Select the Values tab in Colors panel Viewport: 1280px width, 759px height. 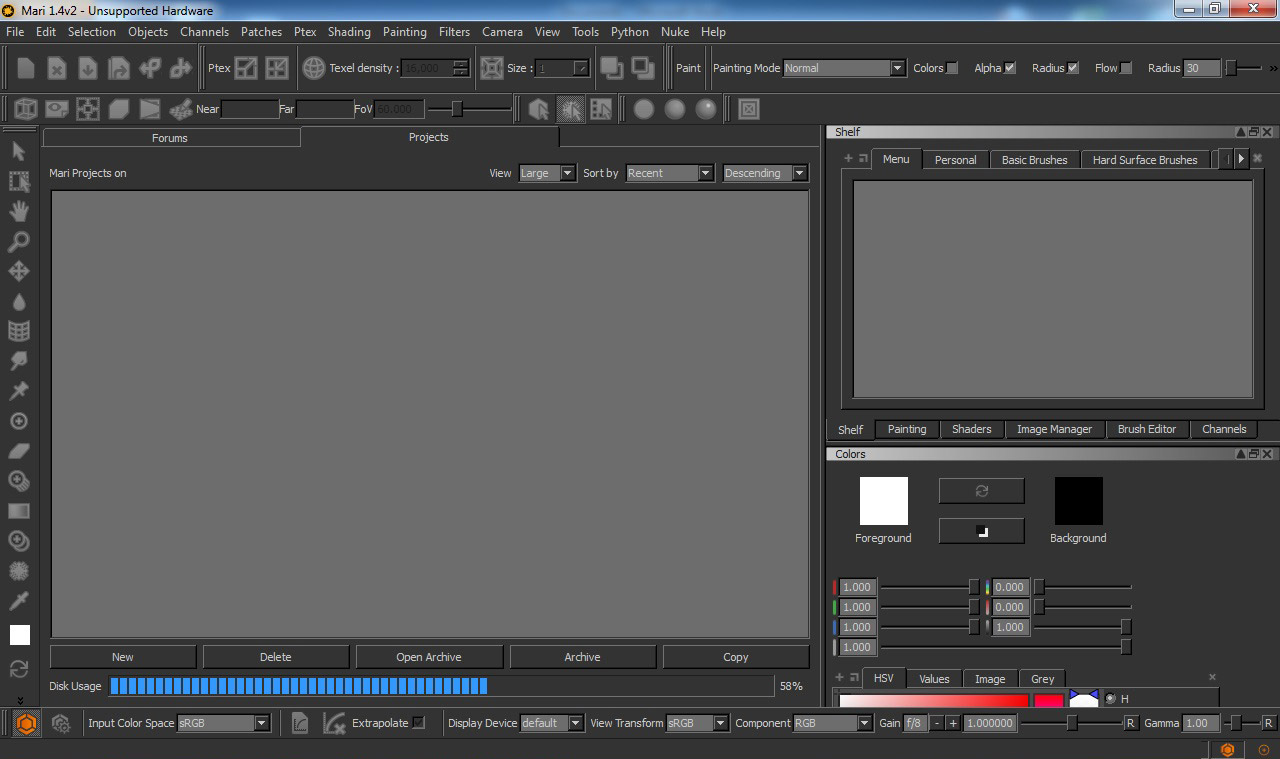934,679
